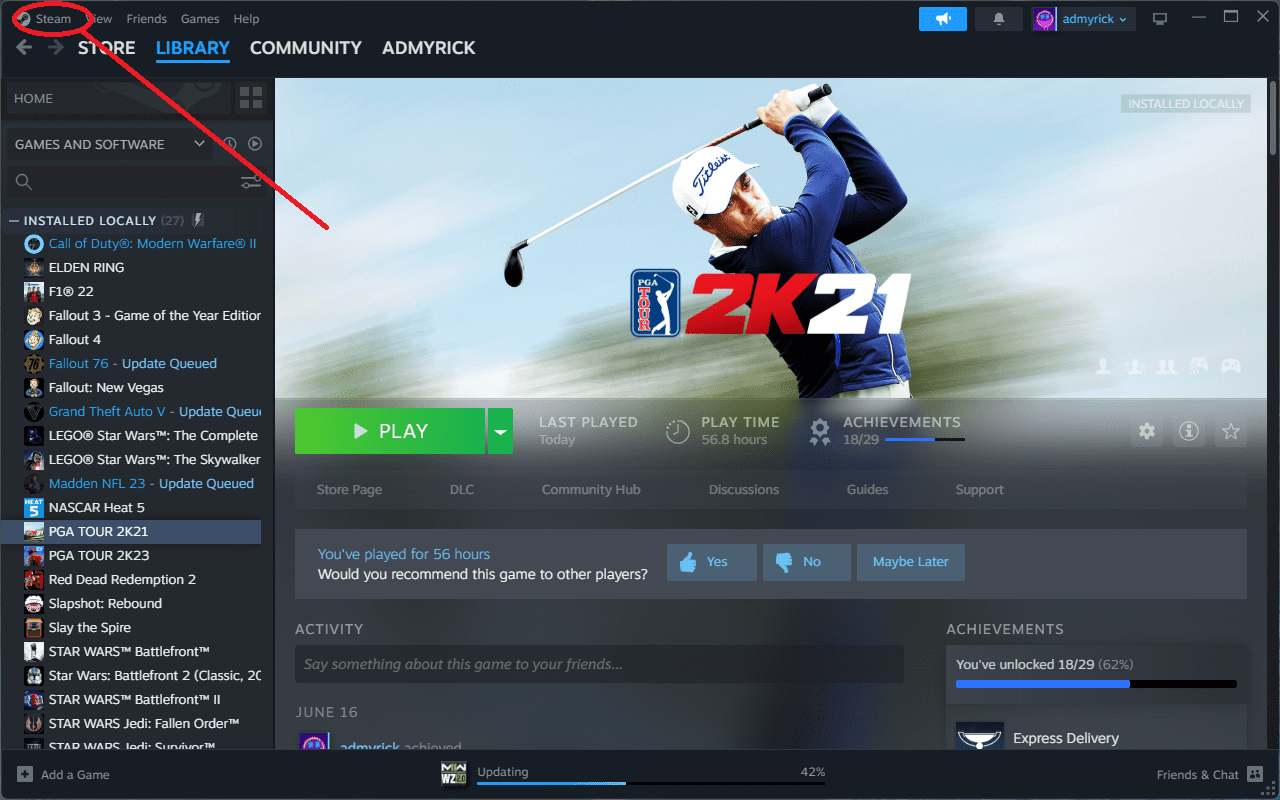Select Fallout 76 - Update Queued
Screen dimensions: 1280x800
click(x=141, y=364)
